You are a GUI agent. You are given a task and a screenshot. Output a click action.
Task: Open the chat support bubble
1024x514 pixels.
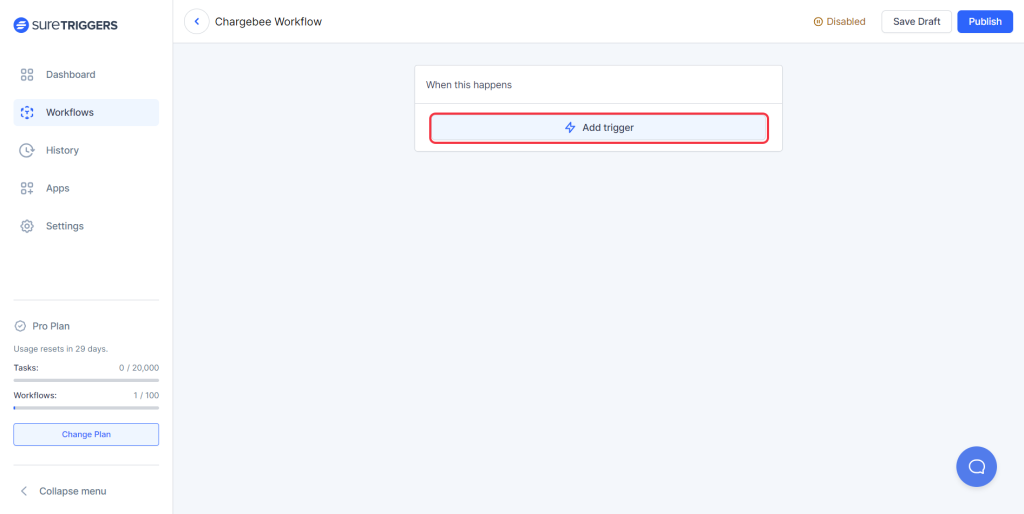point(976,466)
